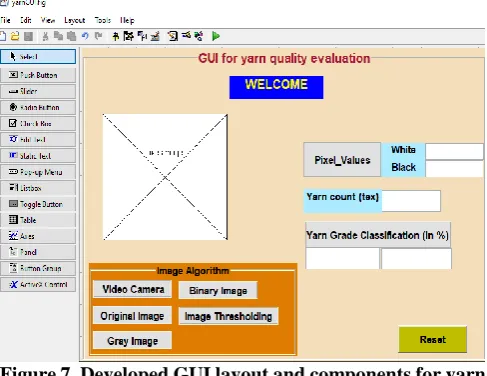The width and height of the screenshot is (487, 376).
Task: Open the Tools menu
Action: tap(102, 20)
